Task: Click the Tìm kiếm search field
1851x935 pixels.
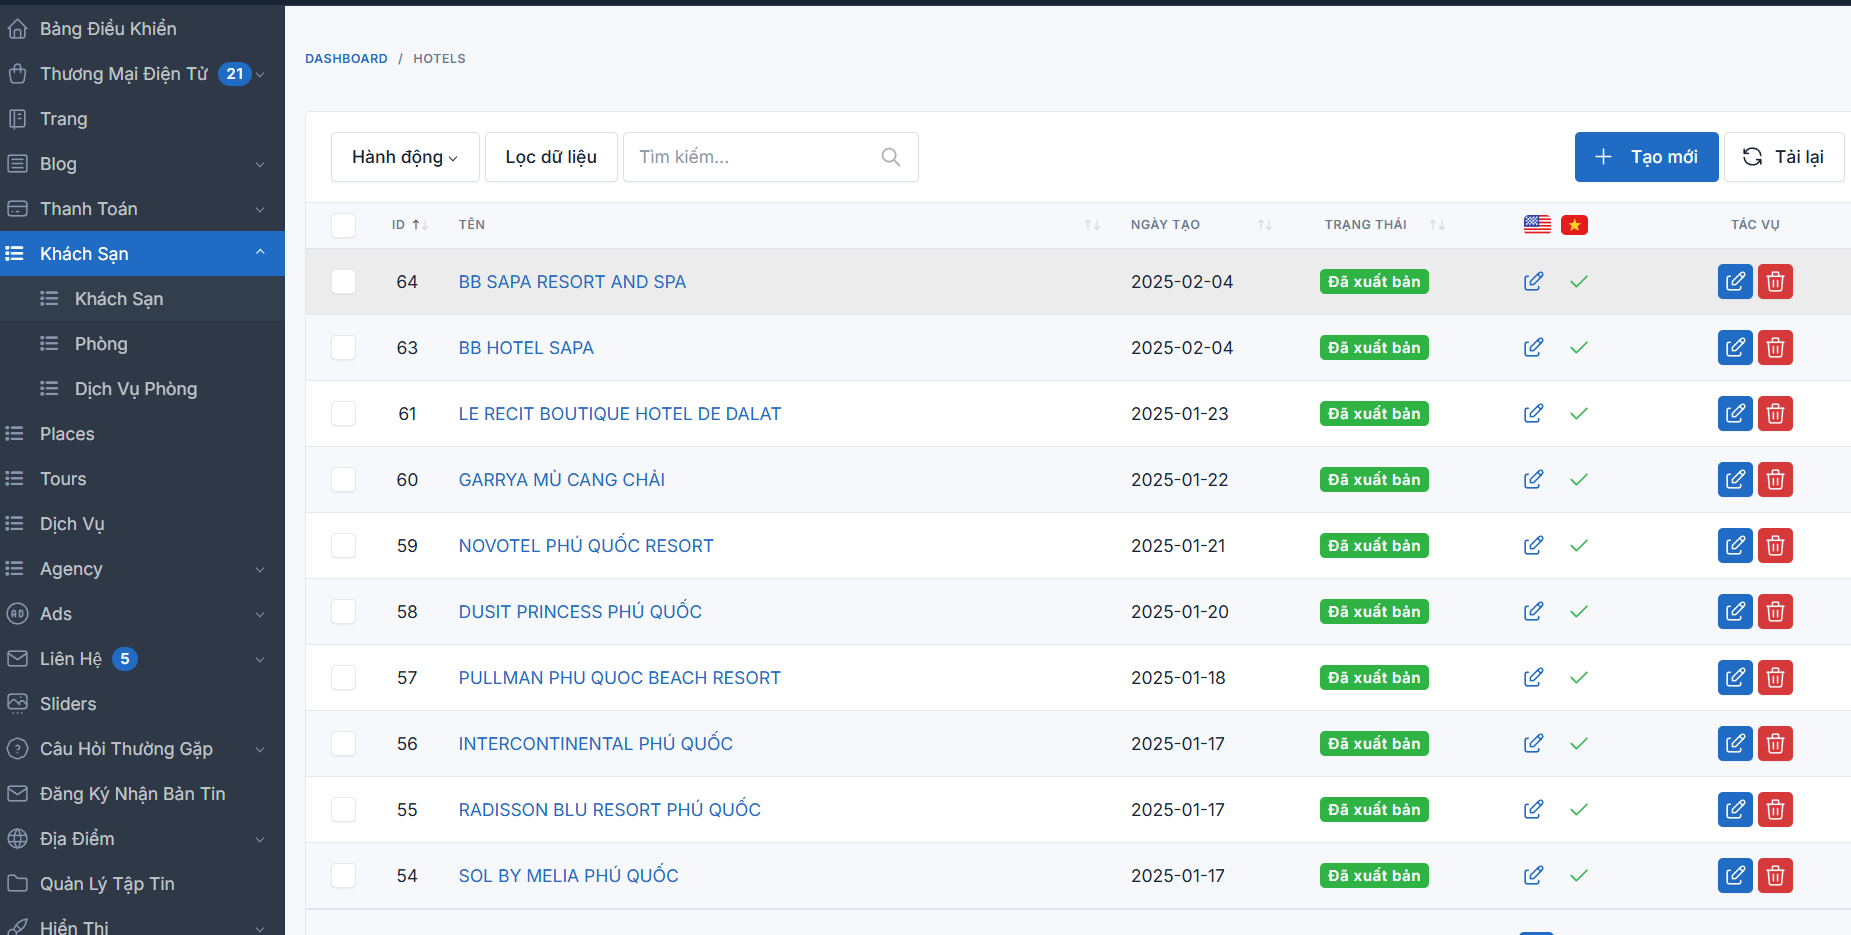Action: point(770,157)
